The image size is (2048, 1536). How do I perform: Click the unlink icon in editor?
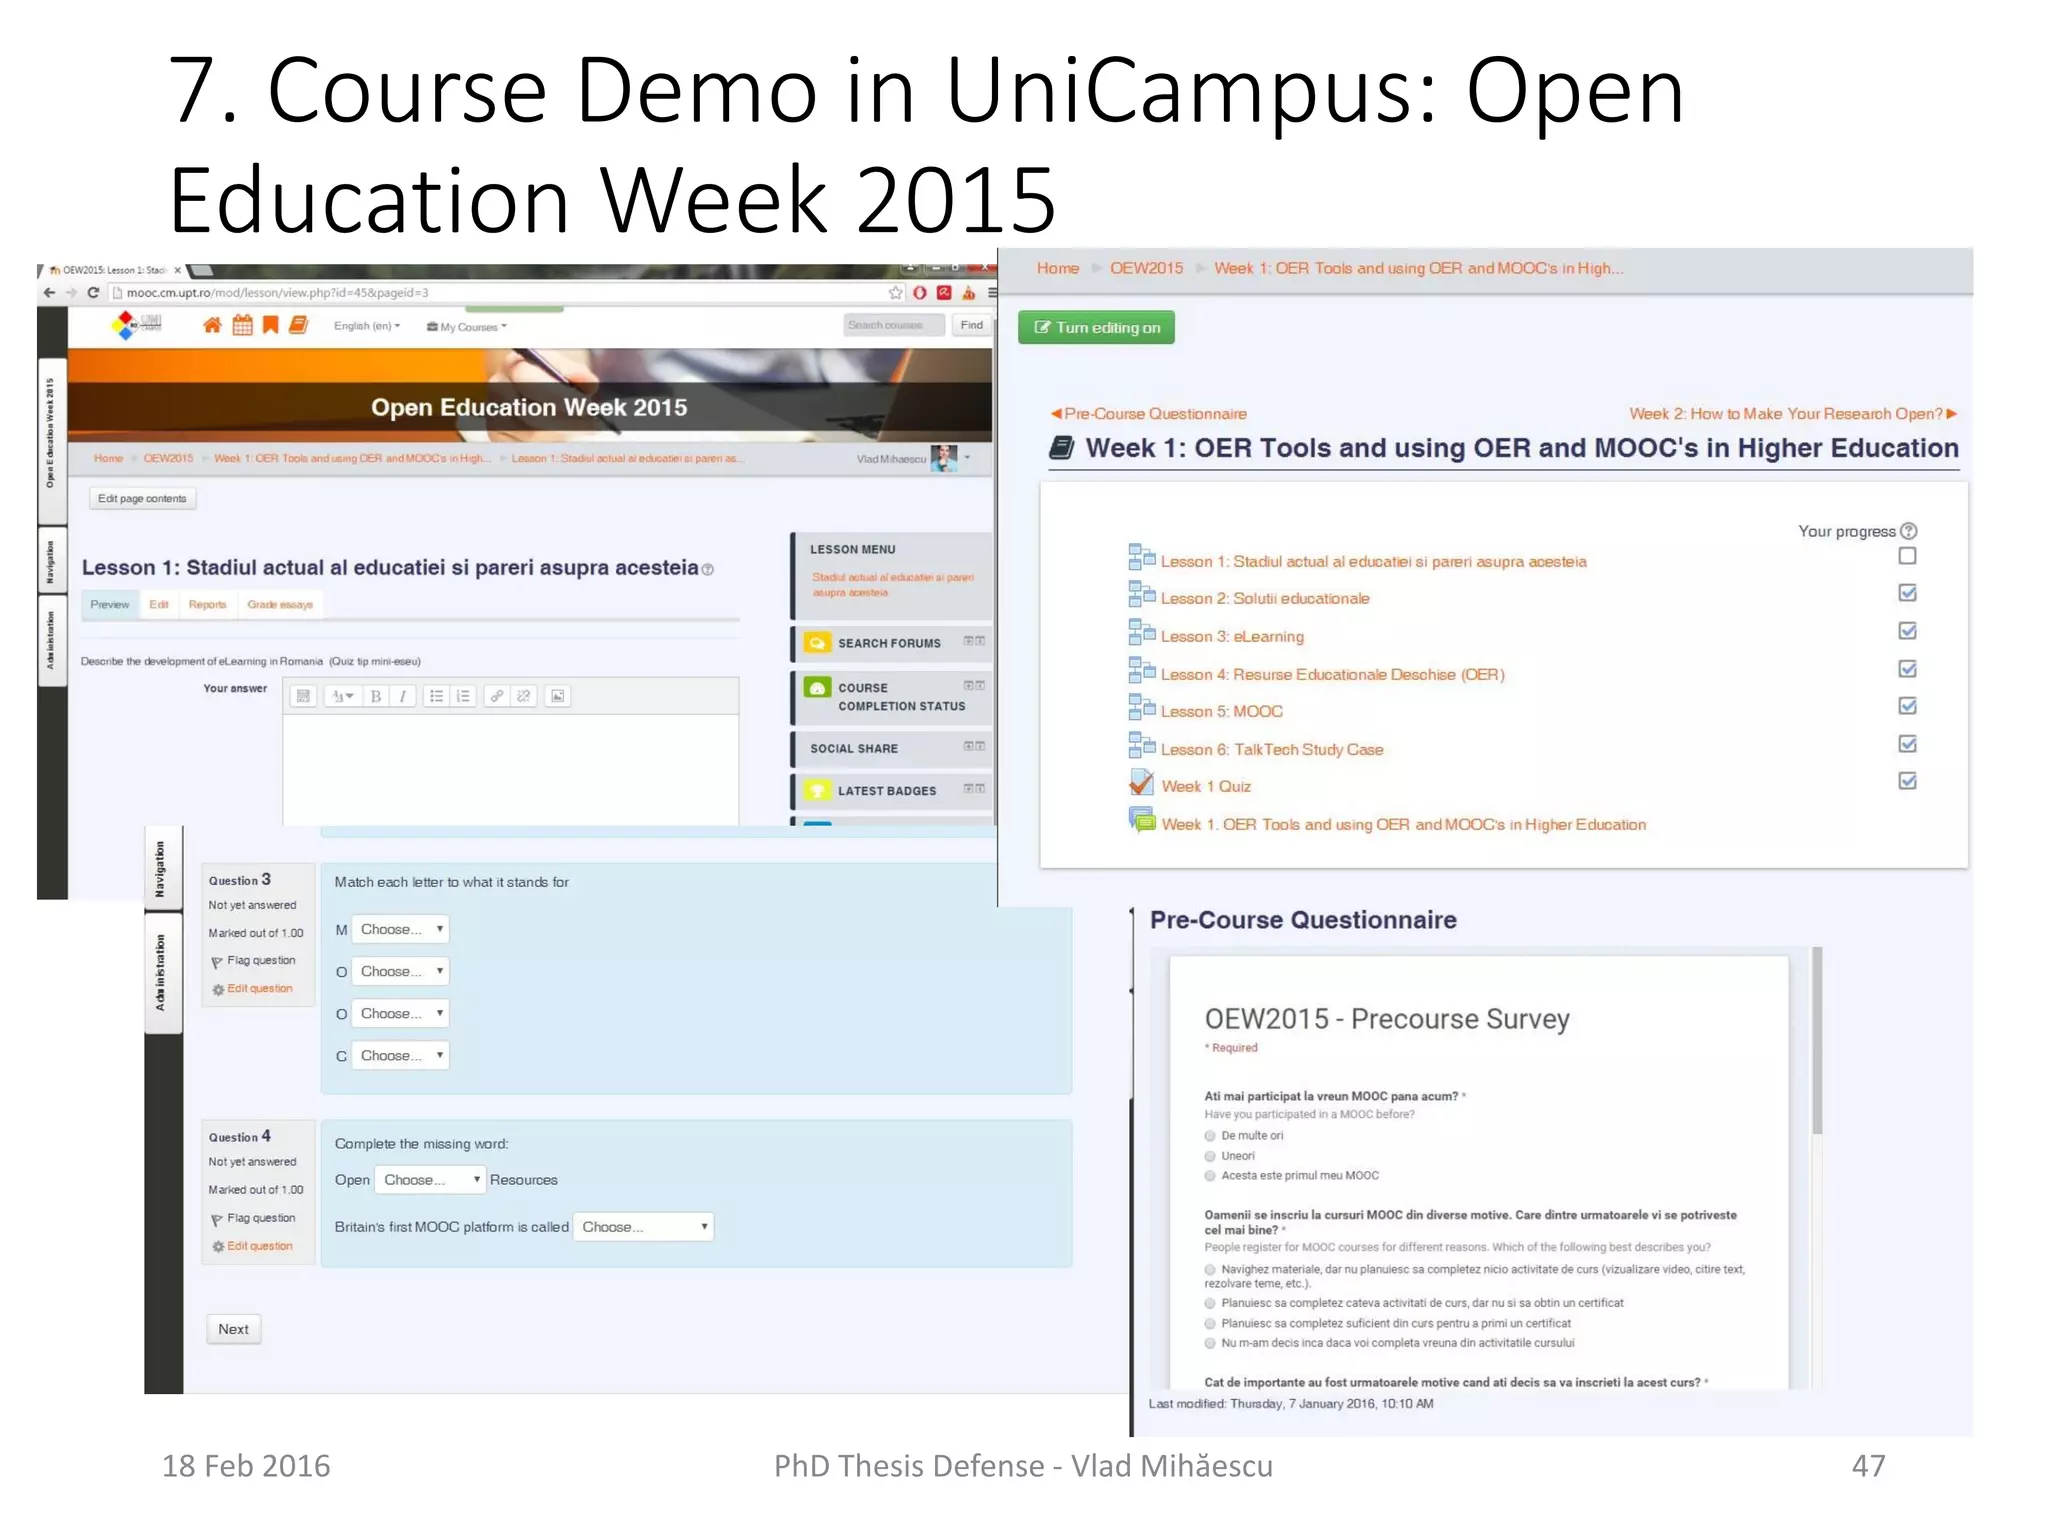click(x=523, y=696)
